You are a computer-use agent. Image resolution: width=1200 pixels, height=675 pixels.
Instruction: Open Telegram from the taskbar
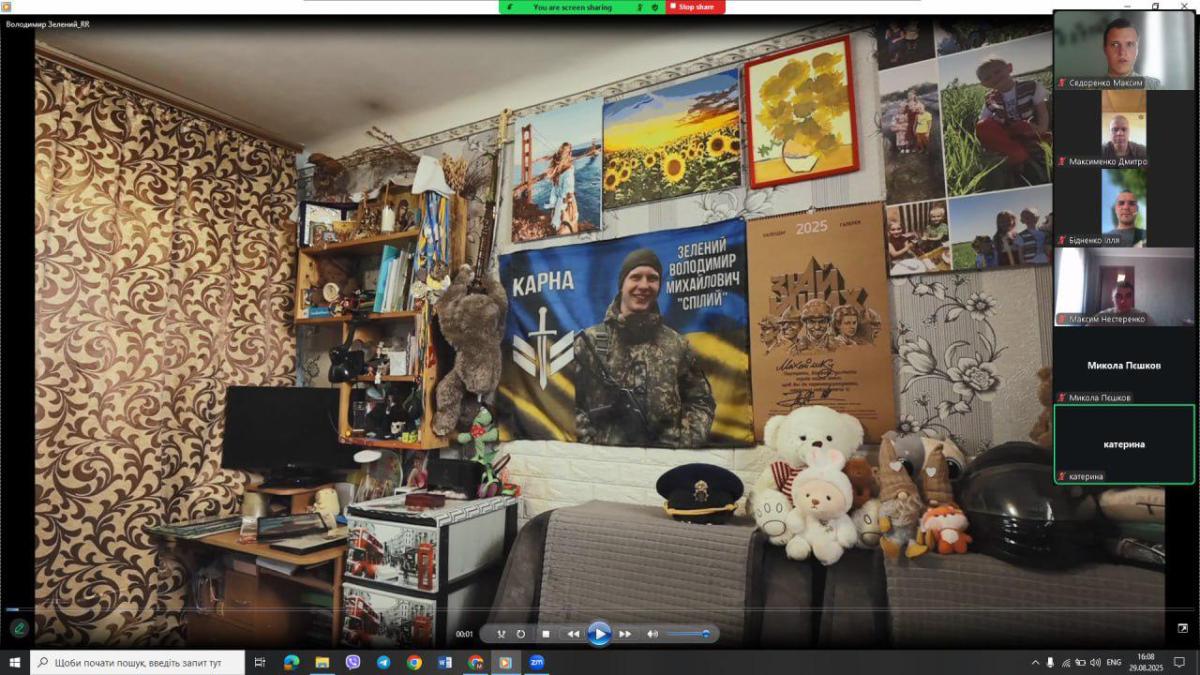(383, 662)
